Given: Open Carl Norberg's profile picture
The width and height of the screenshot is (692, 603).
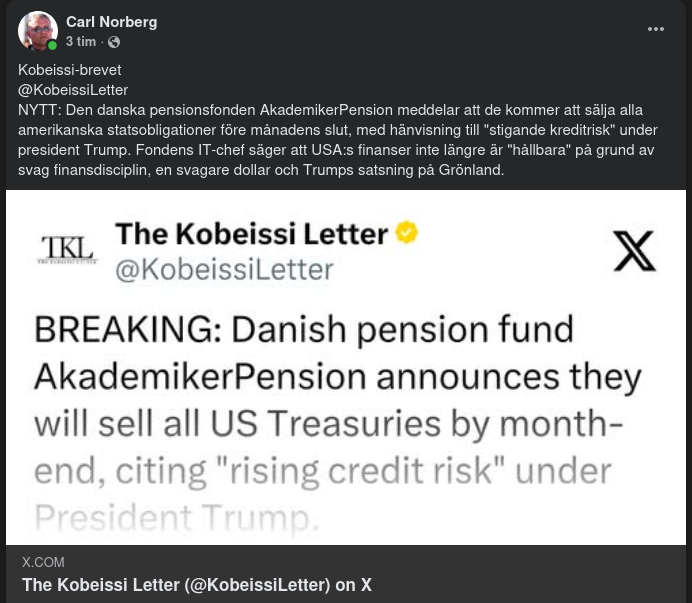Looking at the screenshot, I should click(38, 31).
